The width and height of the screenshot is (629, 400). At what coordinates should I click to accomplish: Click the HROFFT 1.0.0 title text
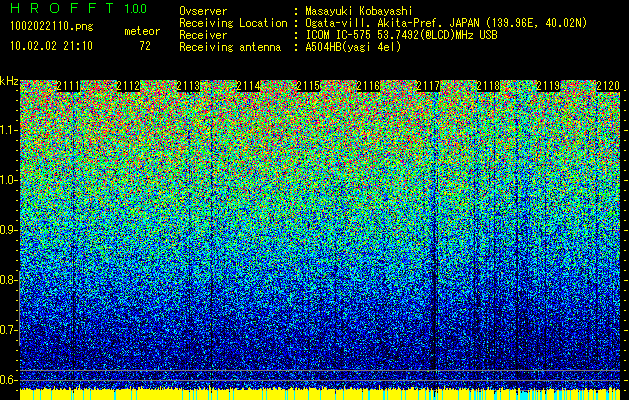pos(78,8)
